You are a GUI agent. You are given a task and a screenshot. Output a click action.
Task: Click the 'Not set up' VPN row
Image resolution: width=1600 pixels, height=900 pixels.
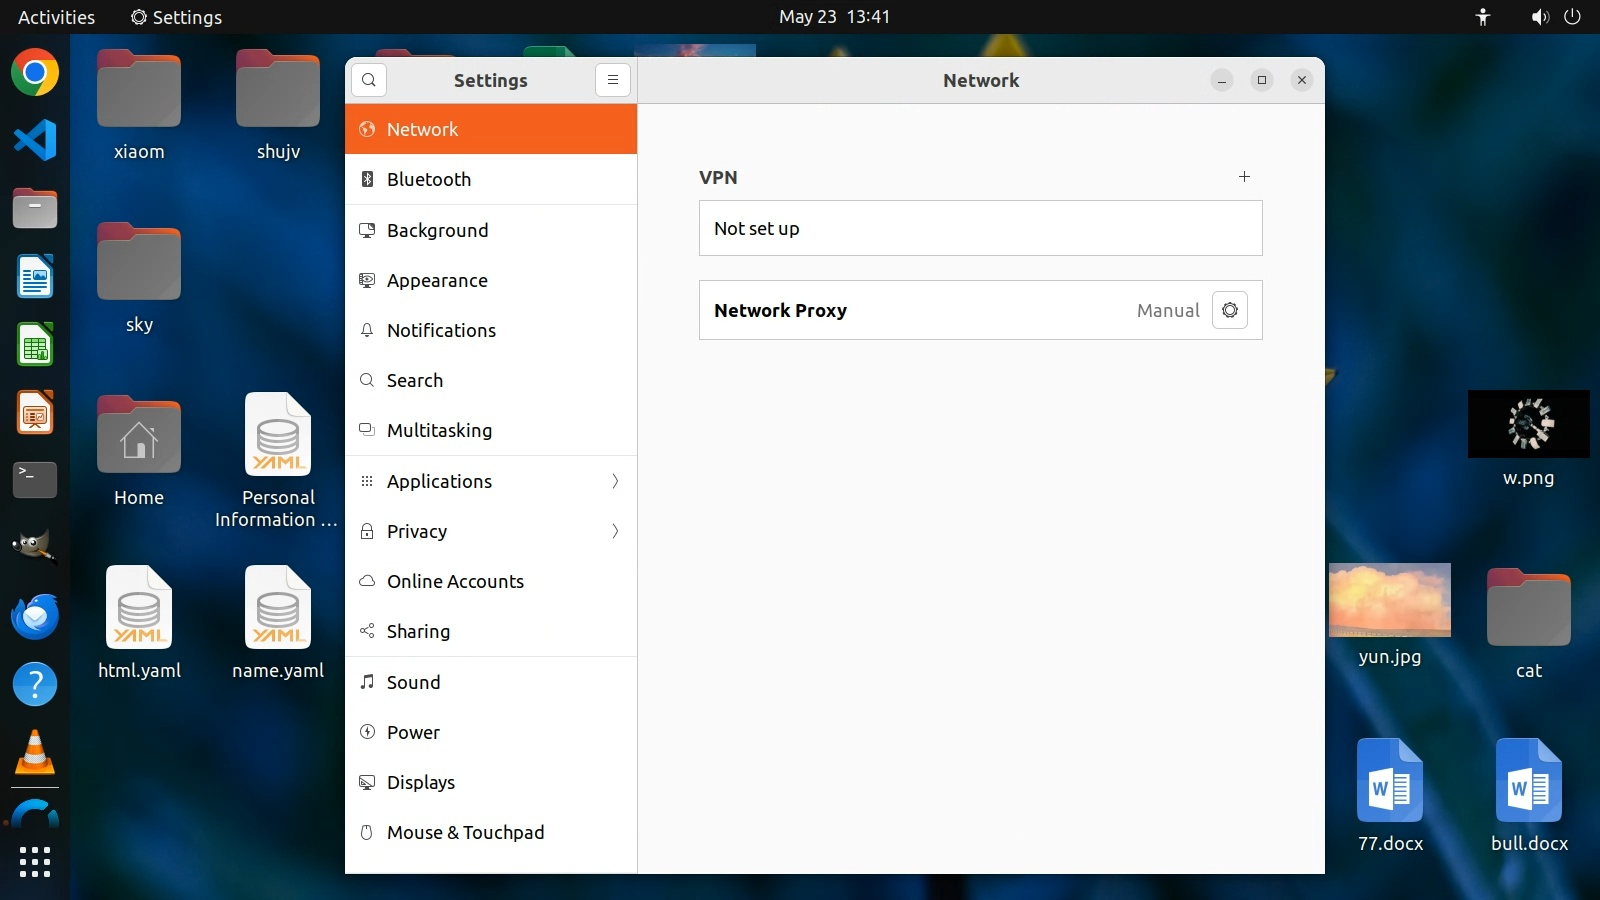[980, 228]
